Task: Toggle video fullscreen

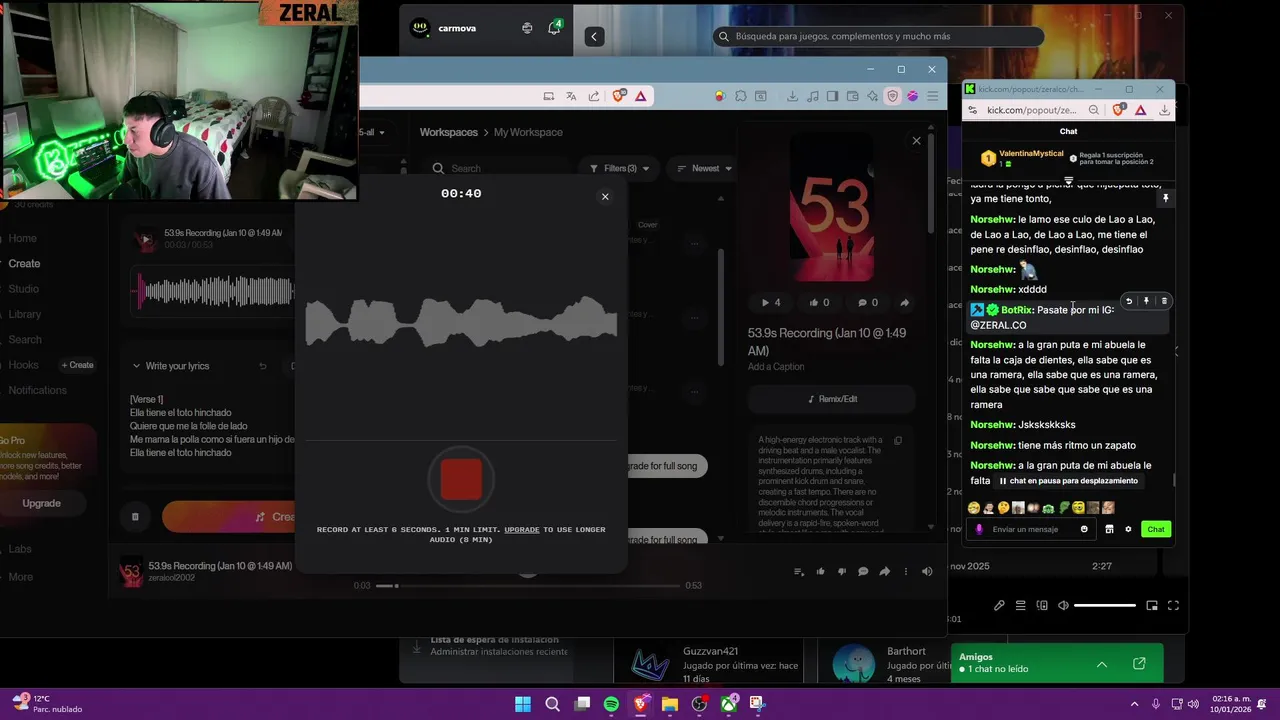Action: 1173,605
